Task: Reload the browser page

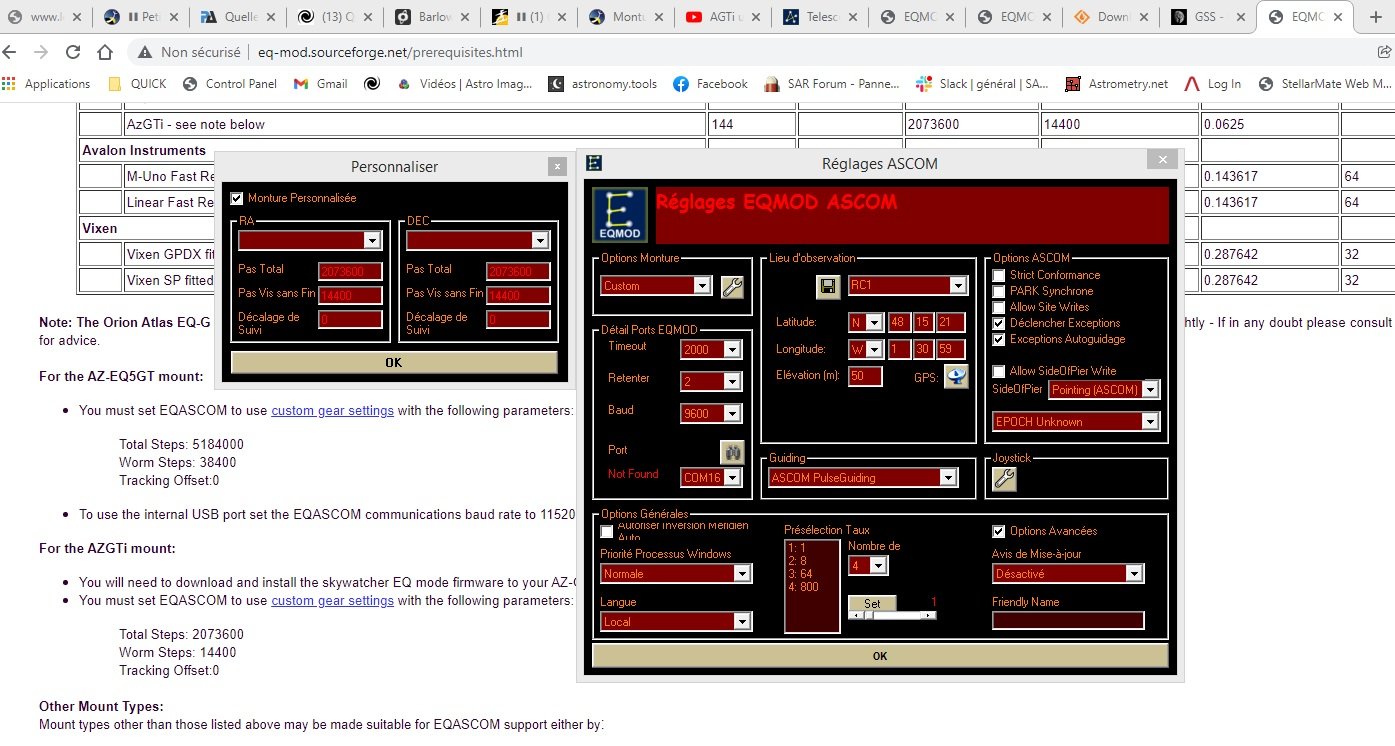Action: [x=73, y=52]
